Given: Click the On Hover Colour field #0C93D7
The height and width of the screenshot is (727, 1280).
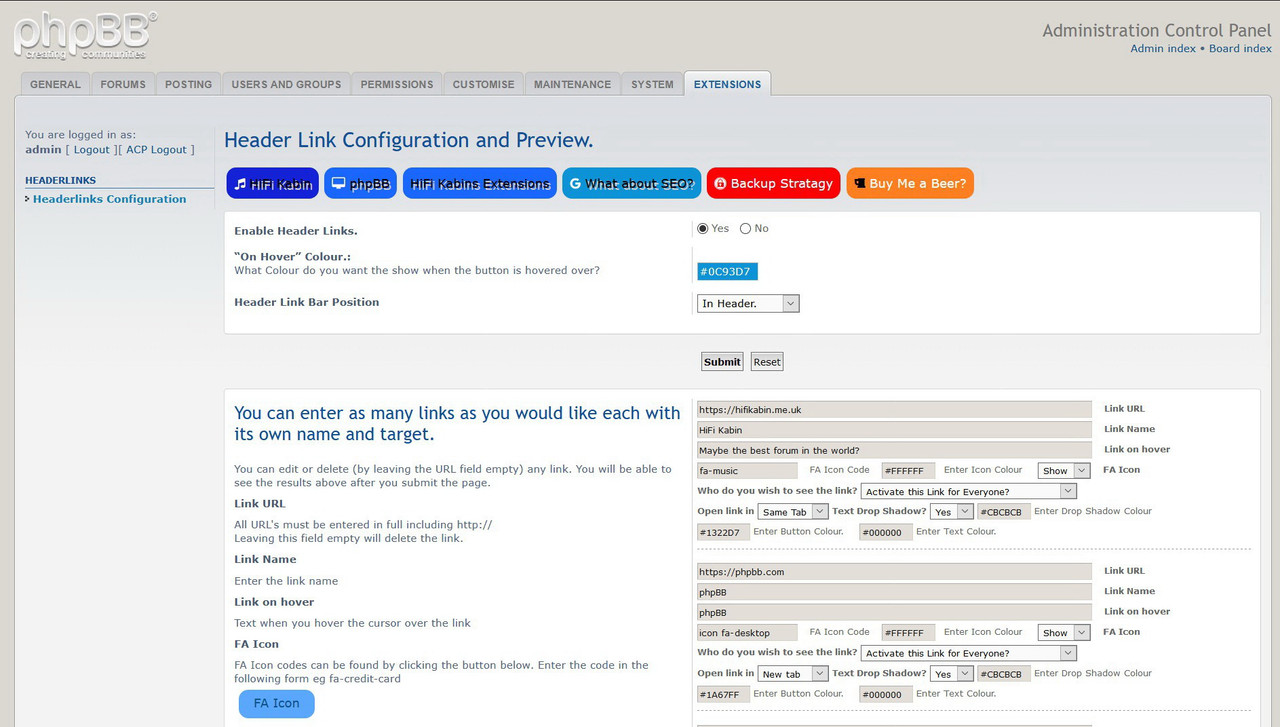Looking at the screenshot, I should pos(727,271).
